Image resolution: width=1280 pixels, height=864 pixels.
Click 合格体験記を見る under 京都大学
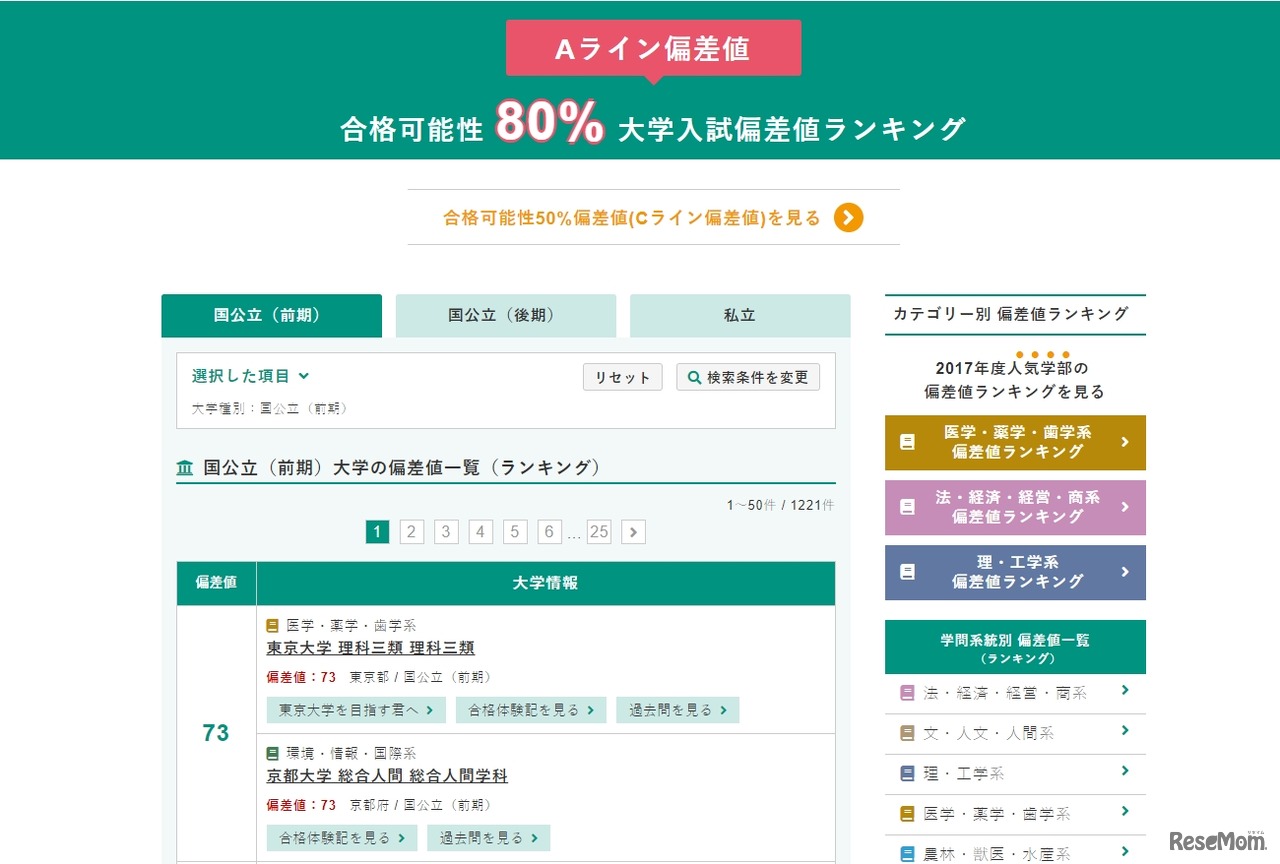pos(341,838)
